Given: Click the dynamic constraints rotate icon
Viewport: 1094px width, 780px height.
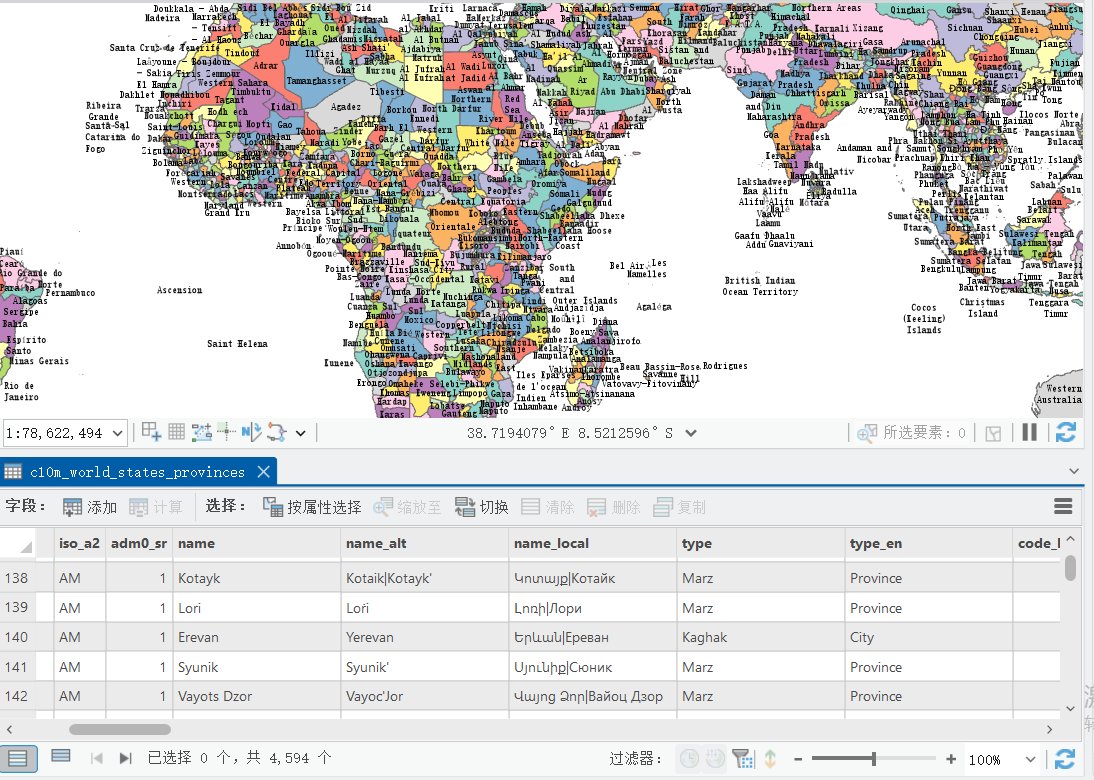Looking at the screenshot, I should 276,432.
